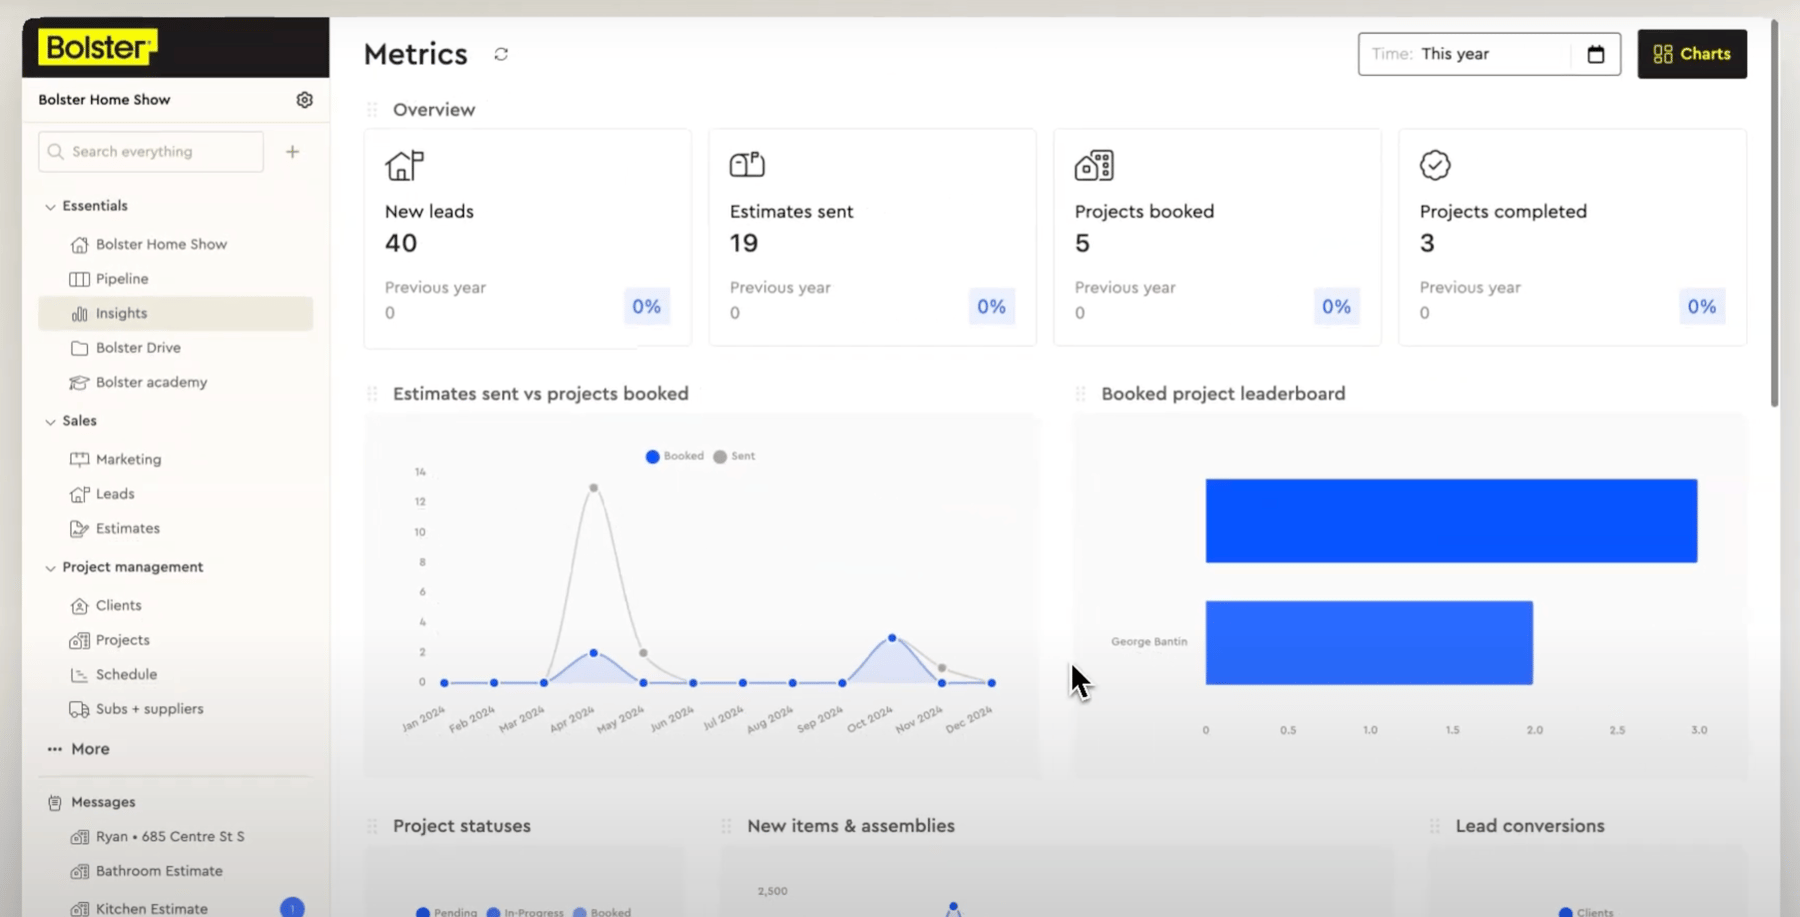Click the Charts button
The image size is (1800, 917).
click(x=1691, y=54)
